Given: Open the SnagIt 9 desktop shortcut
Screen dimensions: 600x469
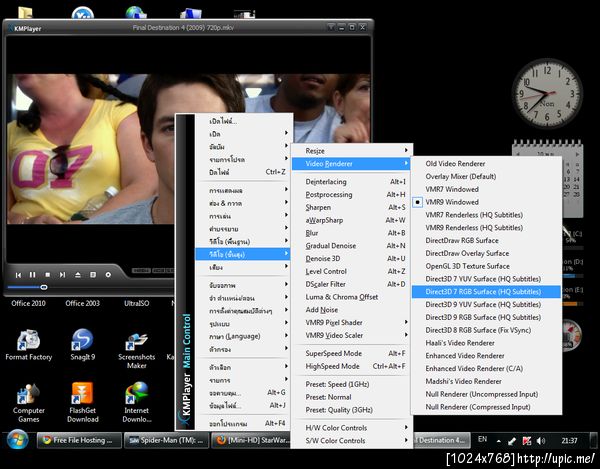Looking at the screenshot, I should (82, 345).
